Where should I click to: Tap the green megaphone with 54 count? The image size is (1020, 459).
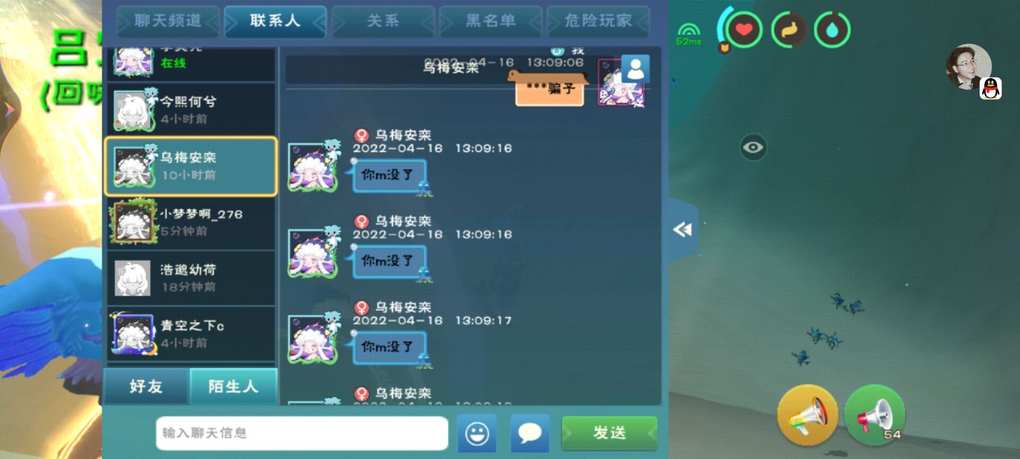pos(875,415)
